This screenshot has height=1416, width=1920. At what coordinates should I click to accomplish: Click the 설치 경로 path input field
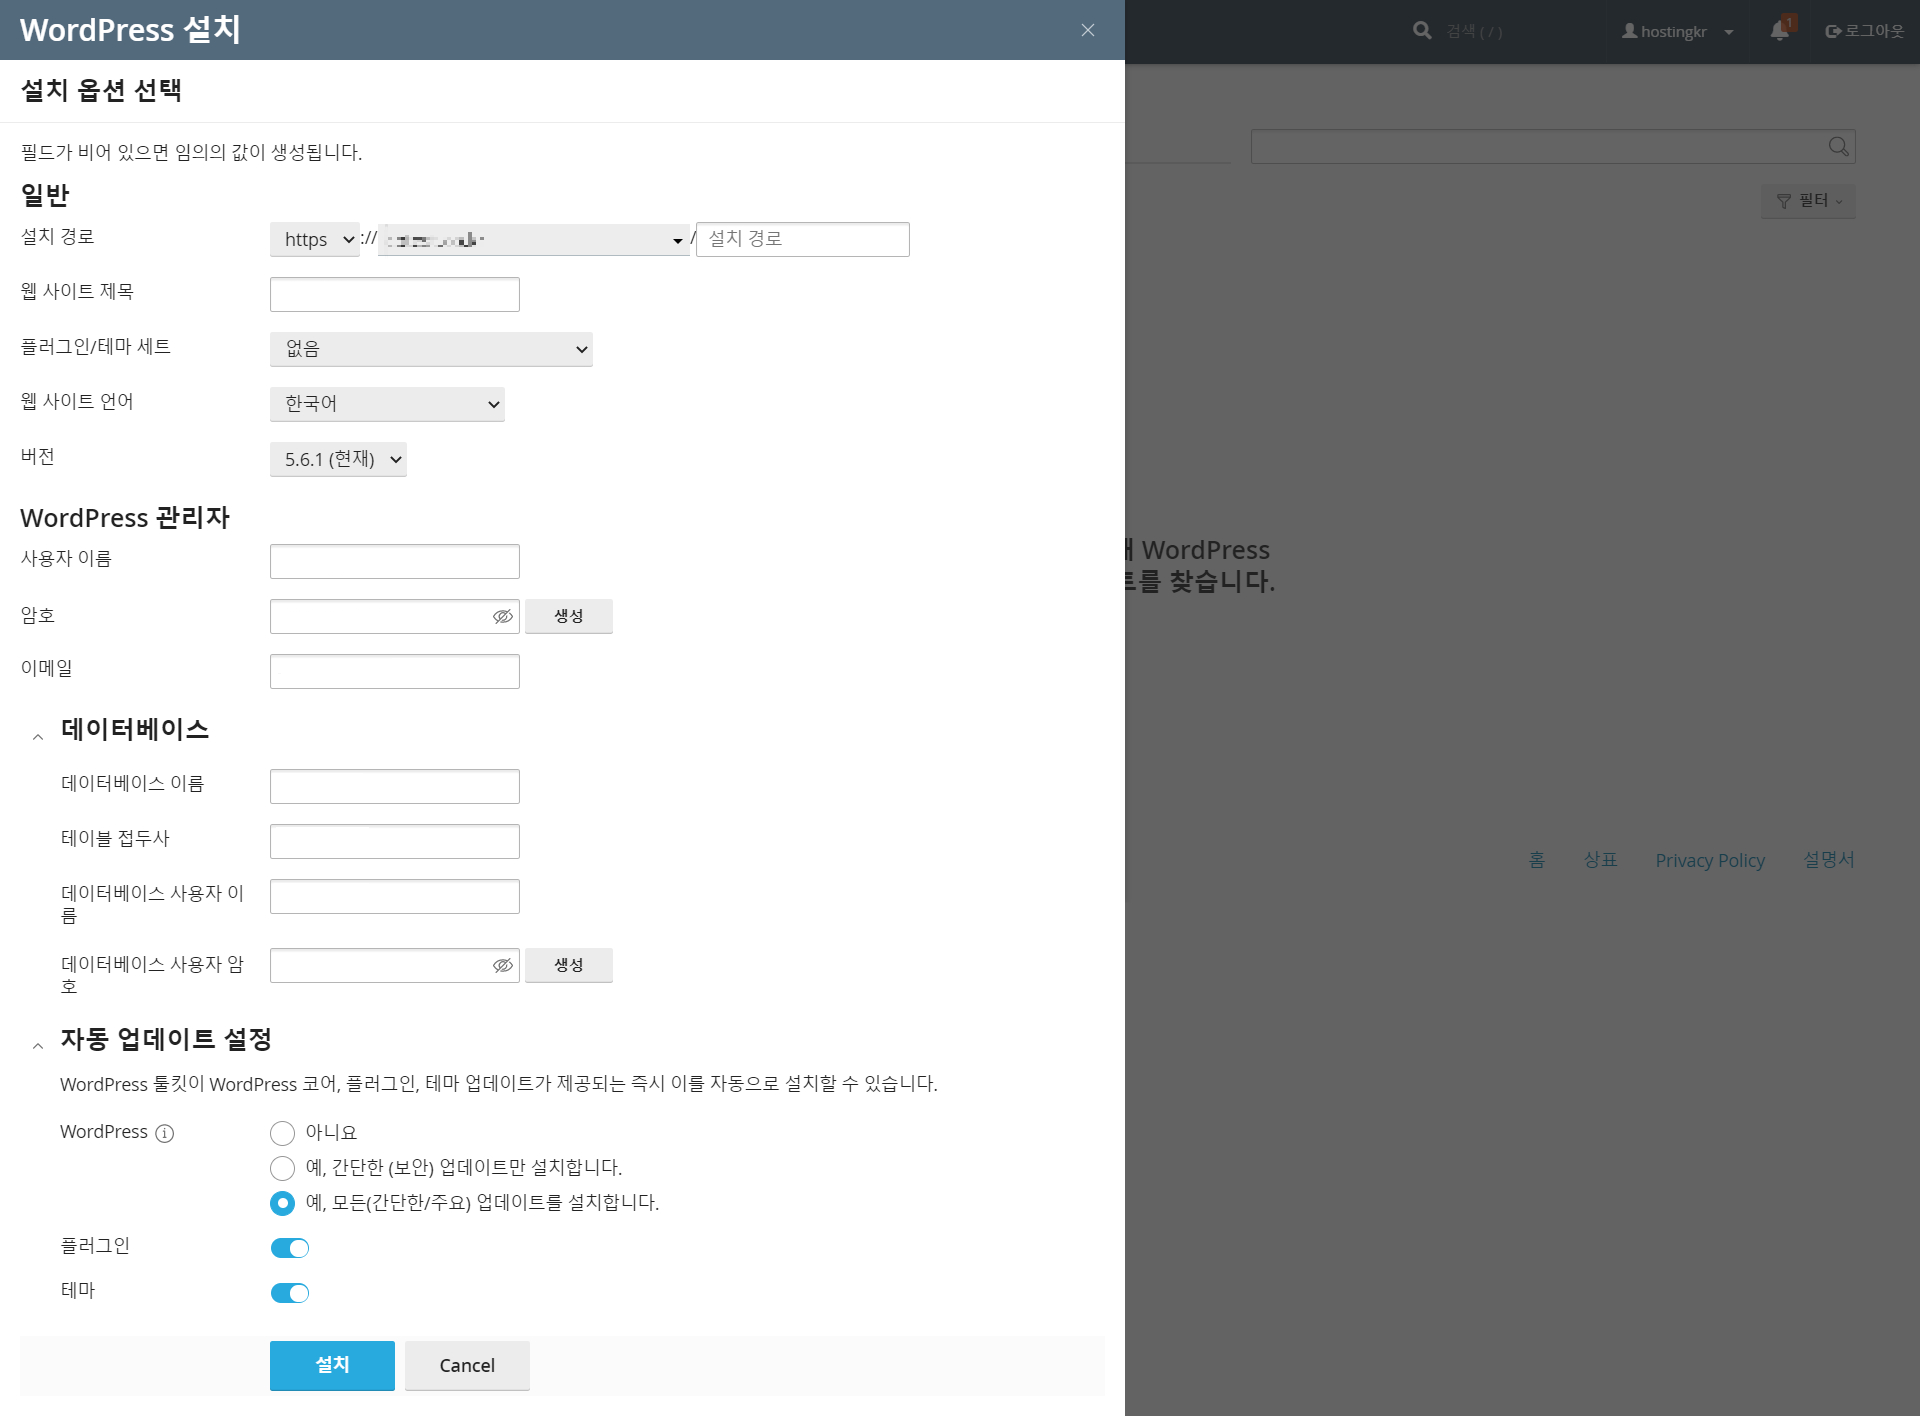pos(803,239)
